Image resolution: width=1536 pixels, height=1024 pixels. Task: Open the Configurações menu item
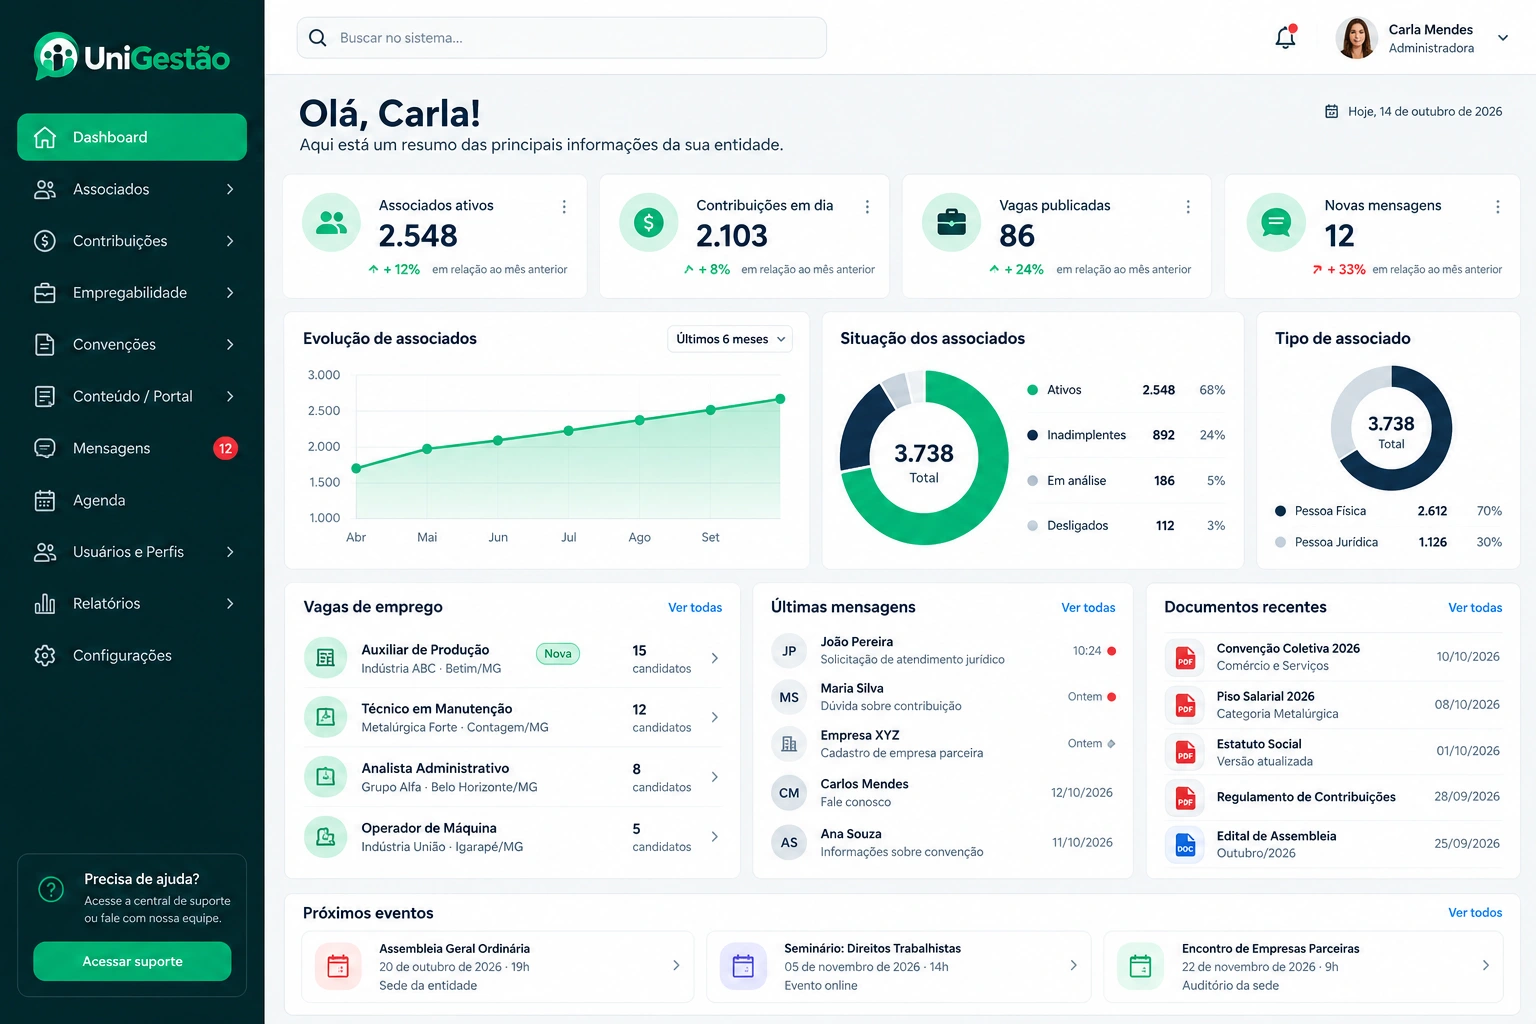132,655
